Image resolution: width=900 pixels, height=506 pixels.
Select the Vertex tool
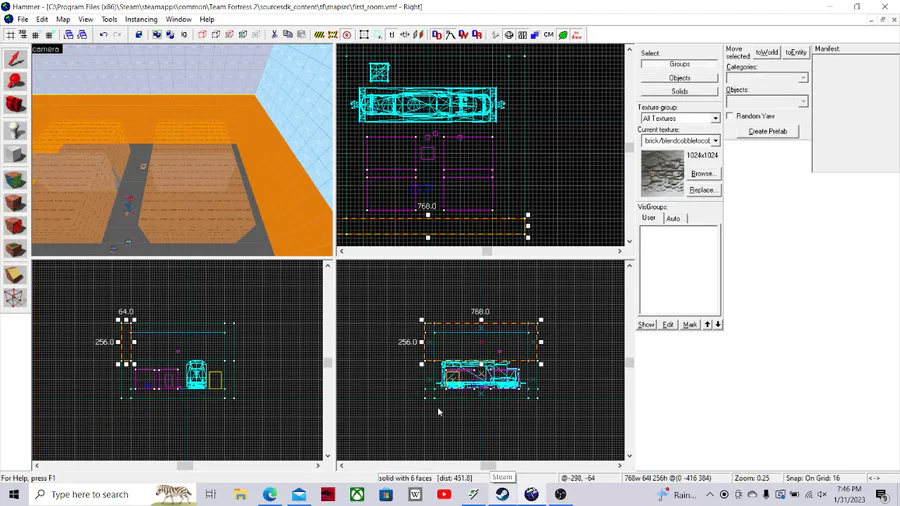15,297
